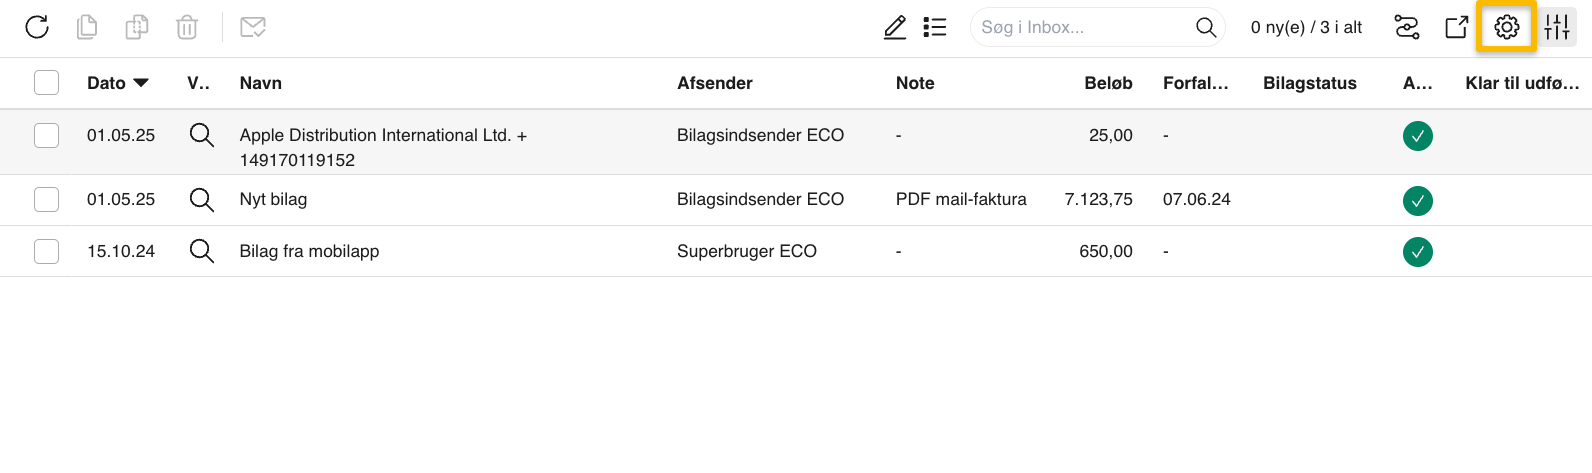Preview the Nyt bilag magnifier icon
This screenshot has width=1592, height=473.
pyautogui.click(x=202, y=199)
